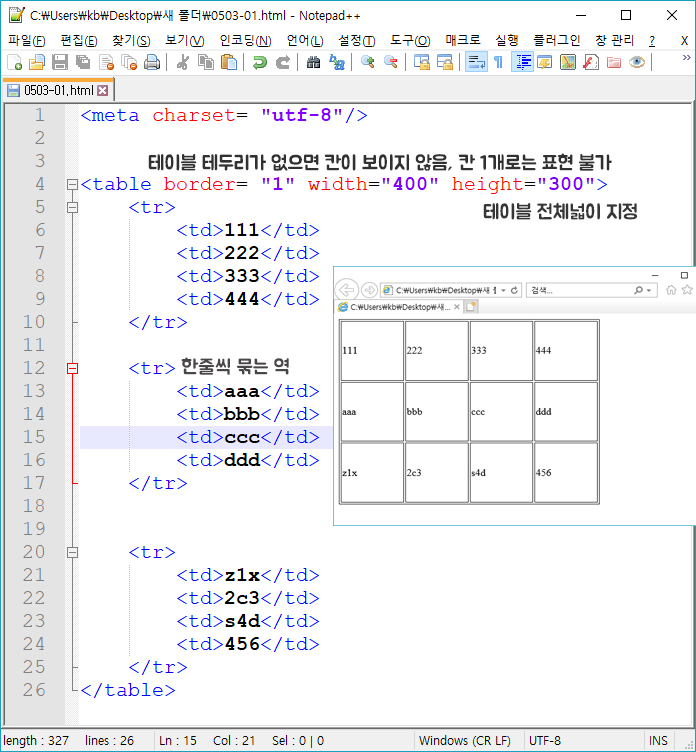Open the 찾기(S) menu
This screenshot has height=752, width=696.
[131, 40]
